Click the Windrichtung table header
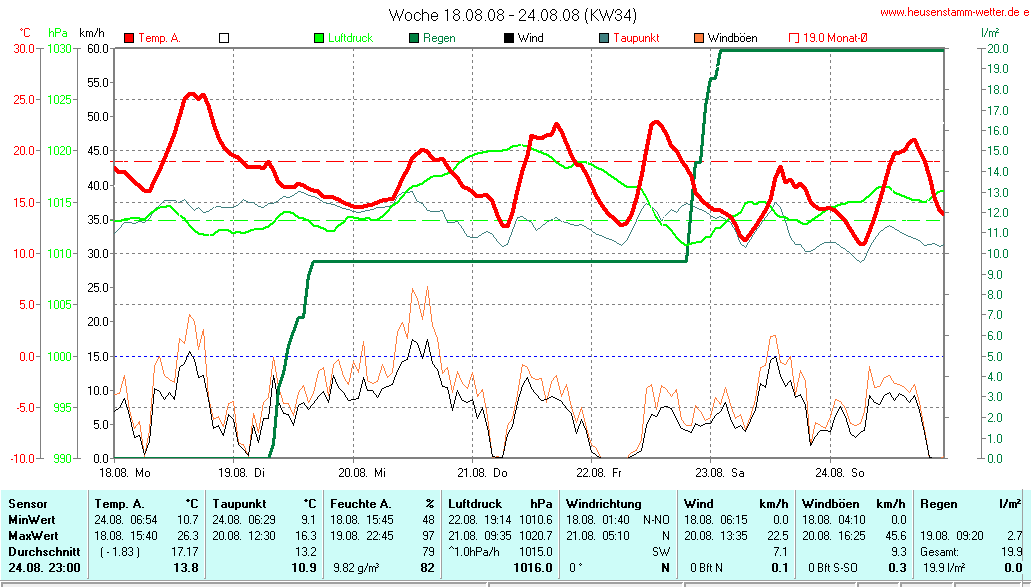The image size is (1034, 587). pos(604,504)
